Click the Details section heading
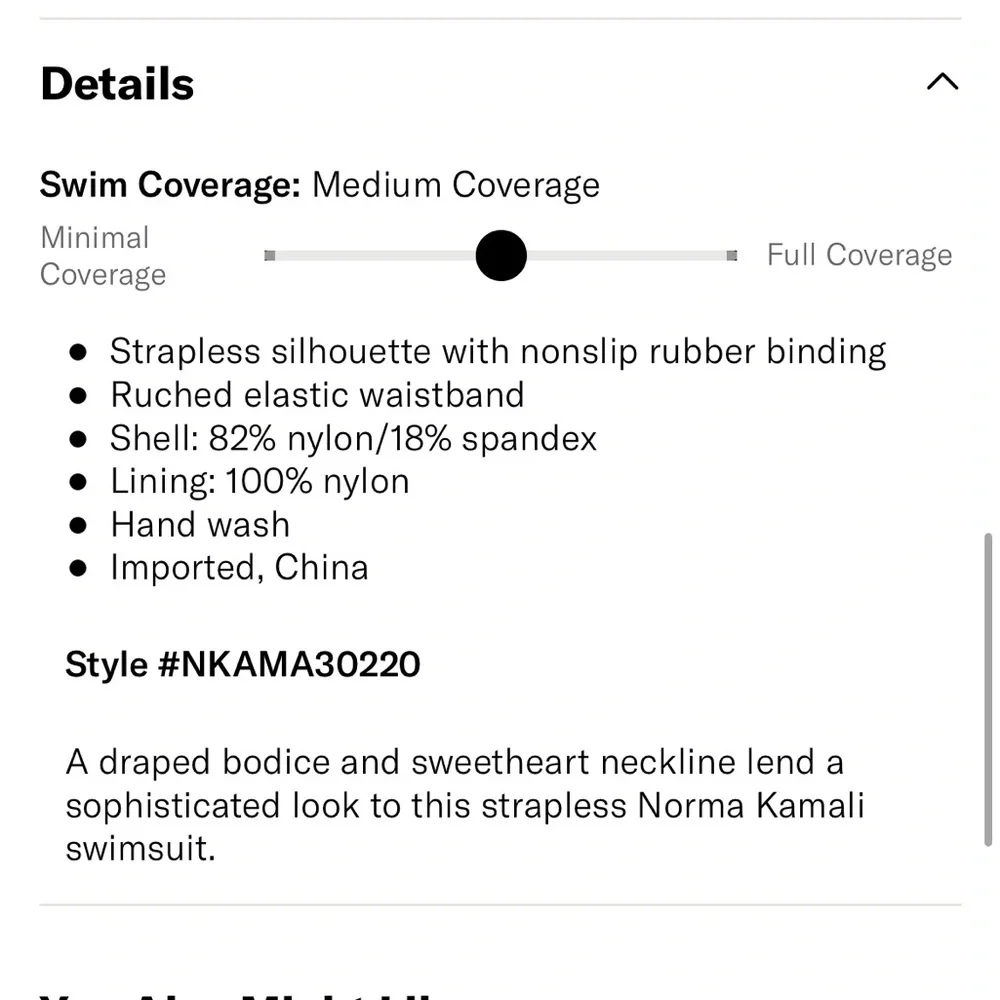The width and height of the screenshot is (1000, 1000). tap(117, 84)
